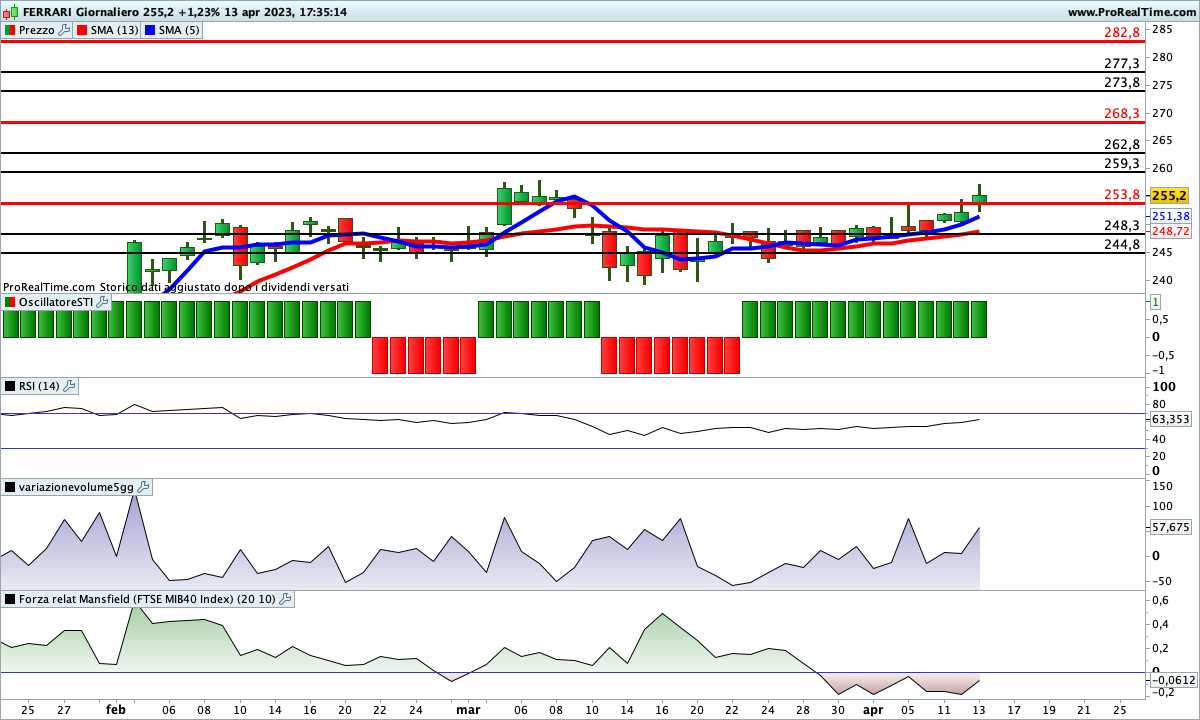Screen dimensions: 1200x720
Task: Click the OscillatoreSTI histogram color icon
Action: pos(10,301)
